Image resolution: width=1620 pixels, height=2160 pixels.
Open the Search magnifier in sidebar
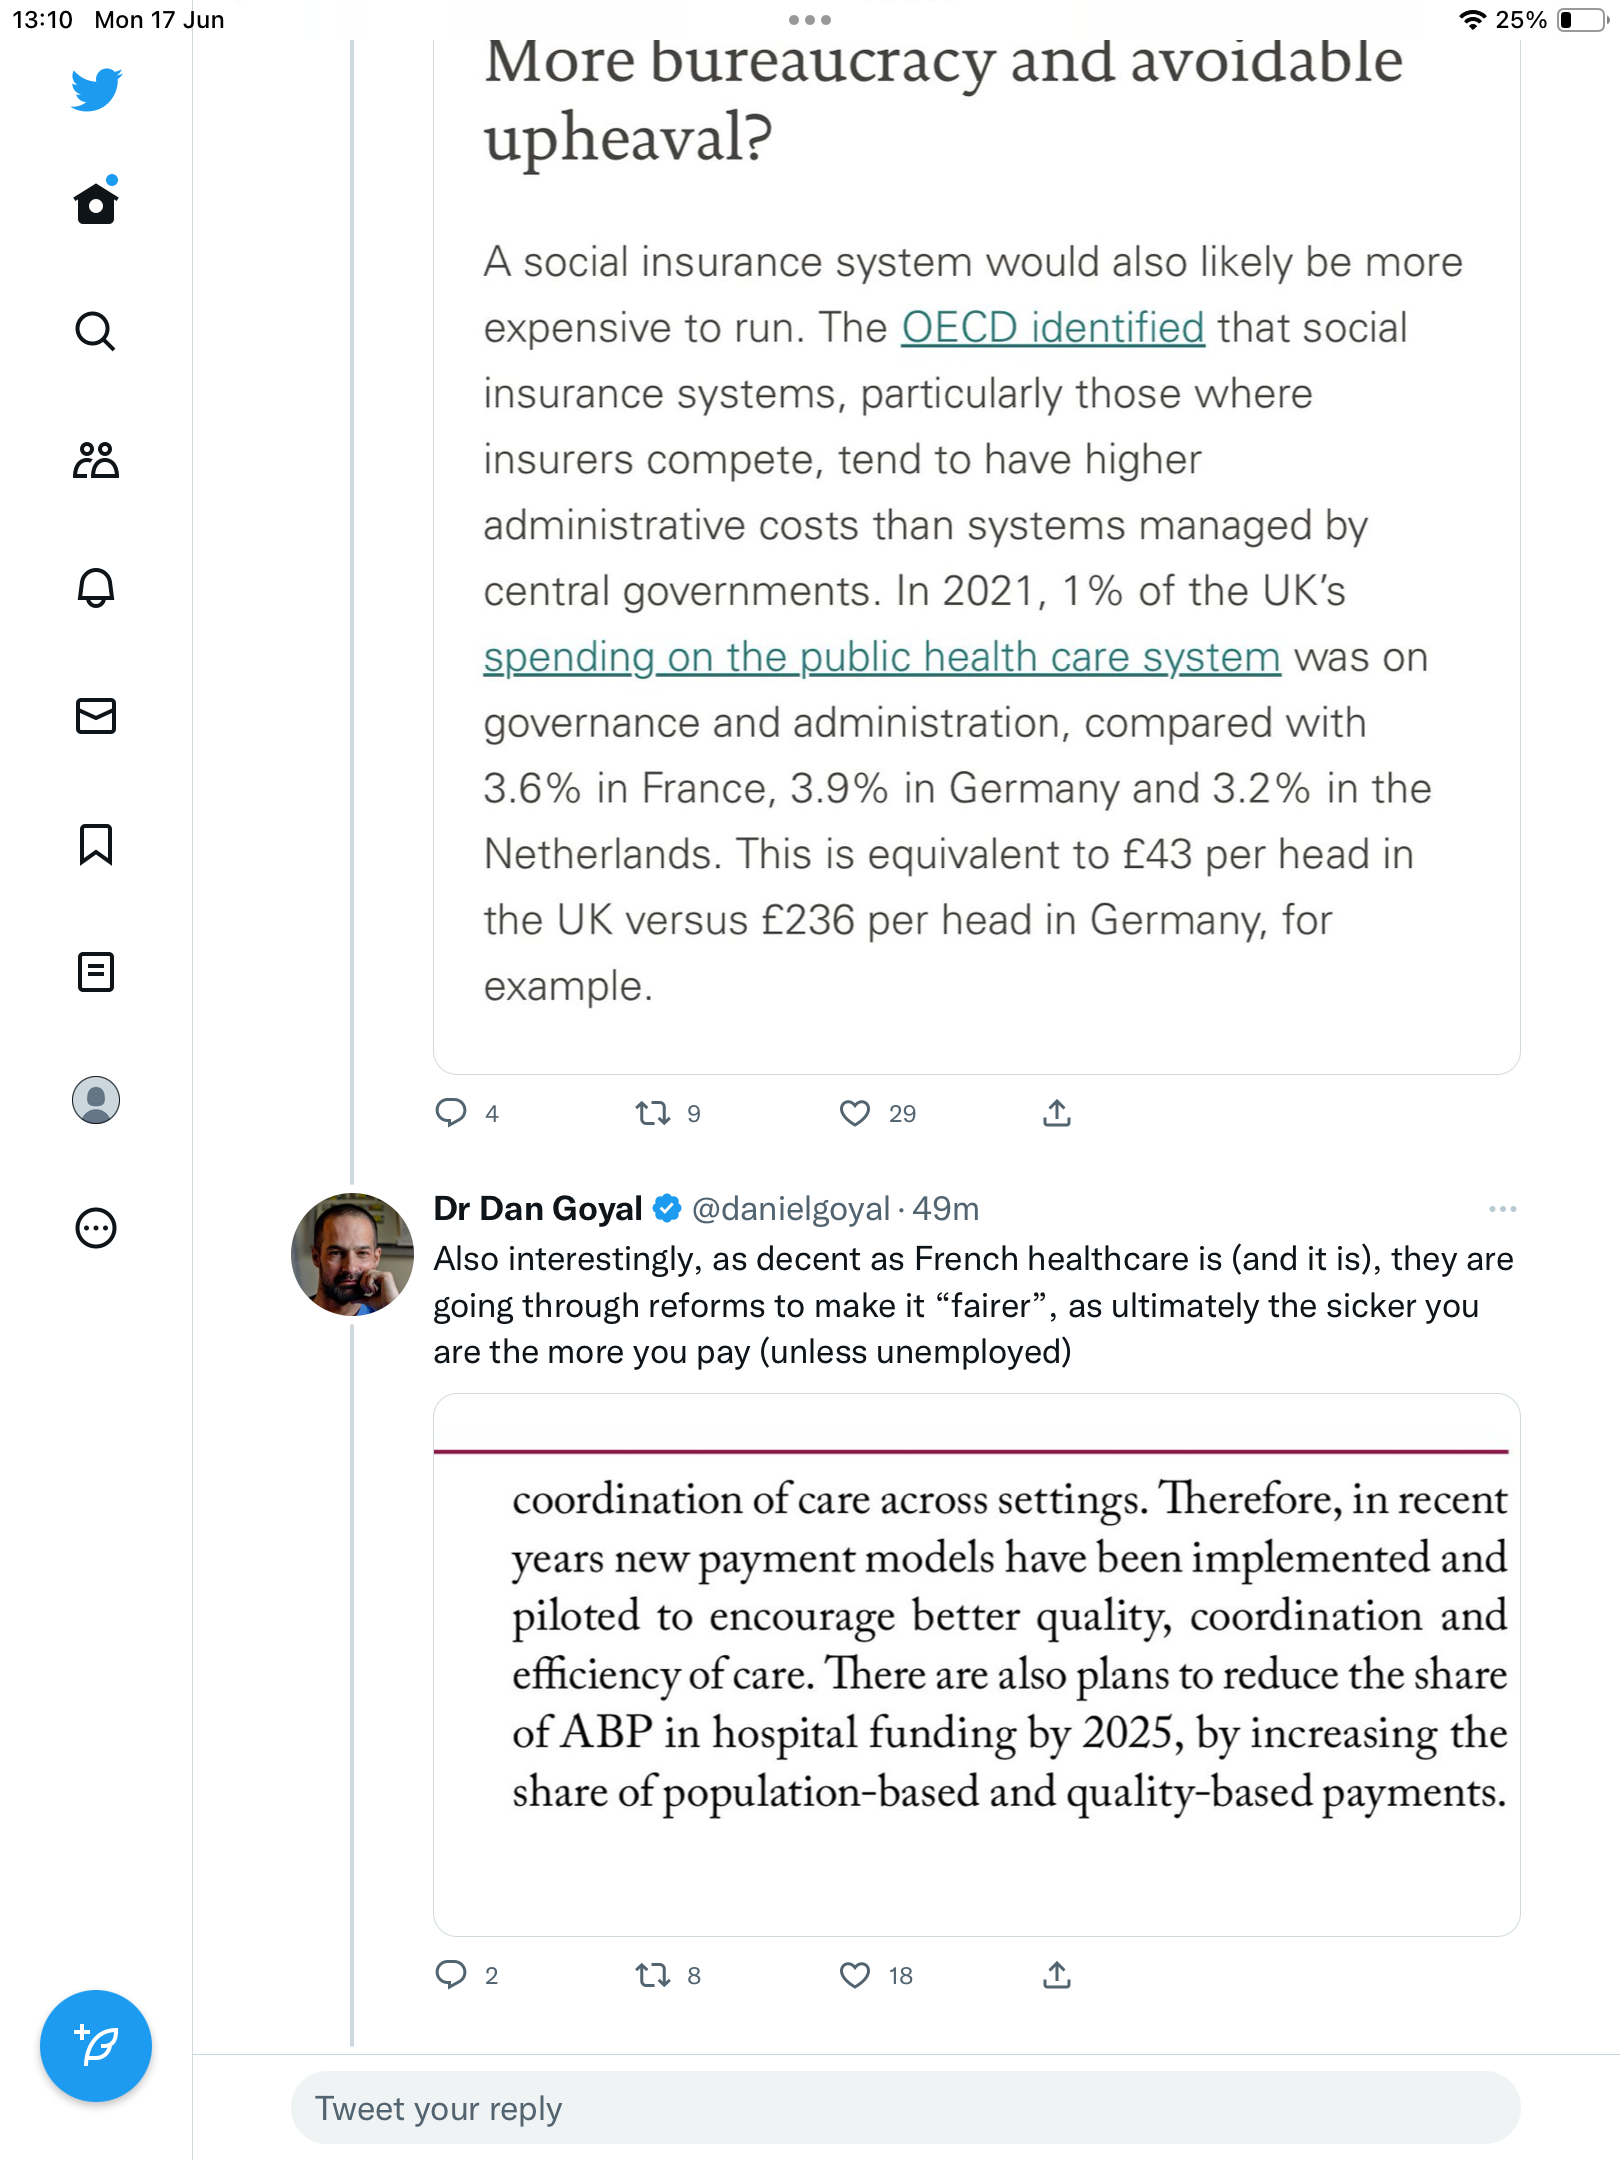[96, 331]
